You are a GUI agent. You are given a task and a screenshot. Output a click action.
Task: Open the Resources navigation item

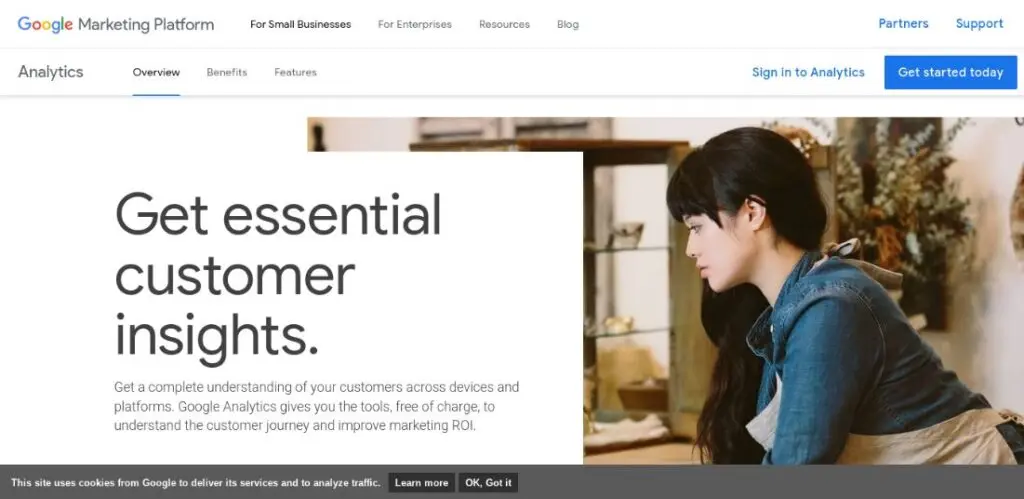504,24
